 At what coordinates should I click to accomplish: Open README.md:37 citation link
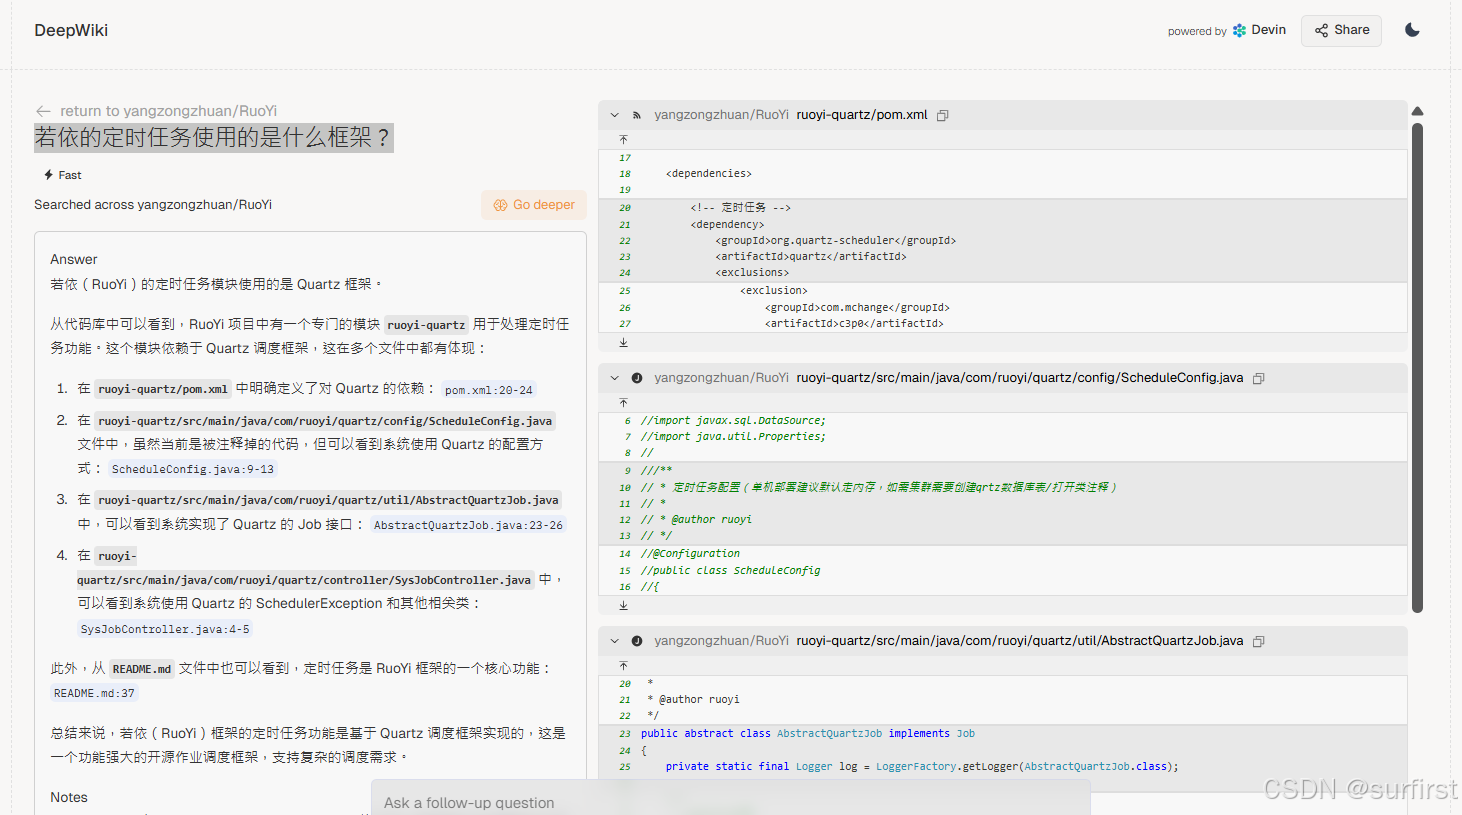click(x=94, y=693)
